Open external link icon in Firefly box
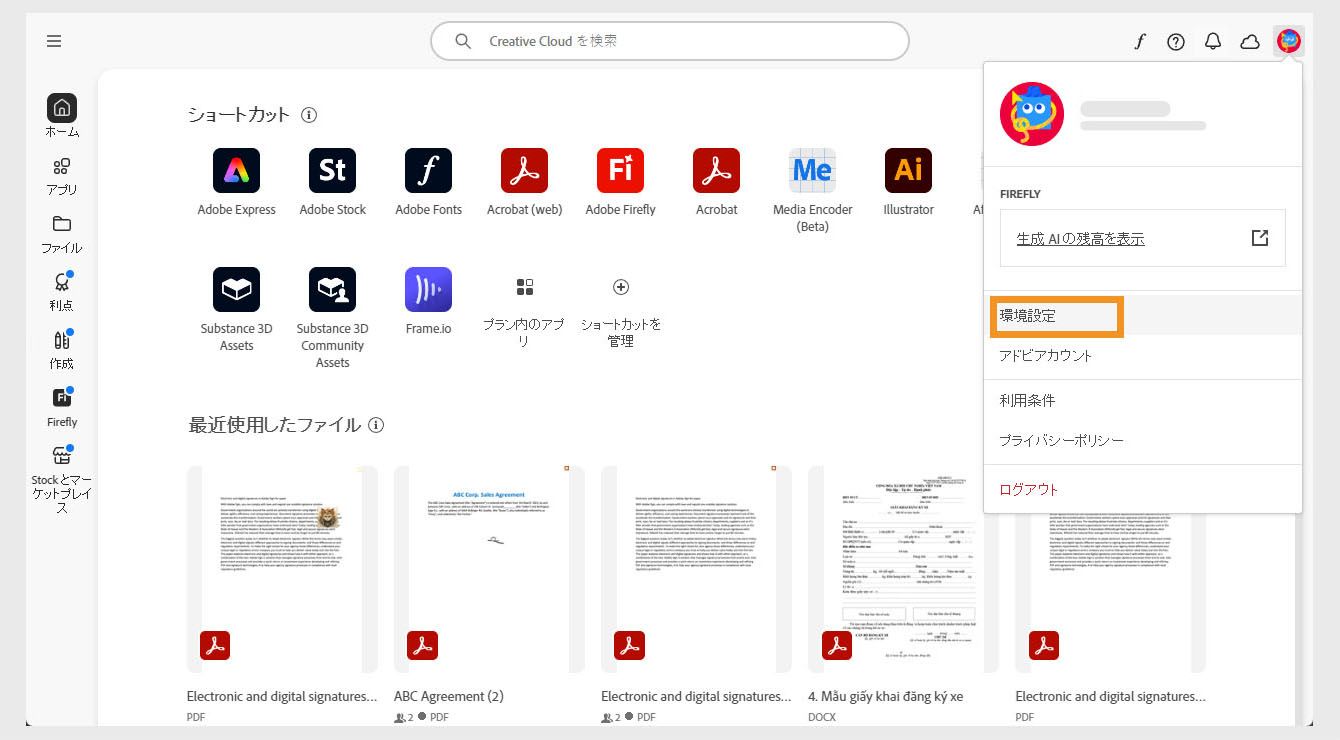Image resolution: width=1340 pixels, height=740 pixels. pos(1260,238)
